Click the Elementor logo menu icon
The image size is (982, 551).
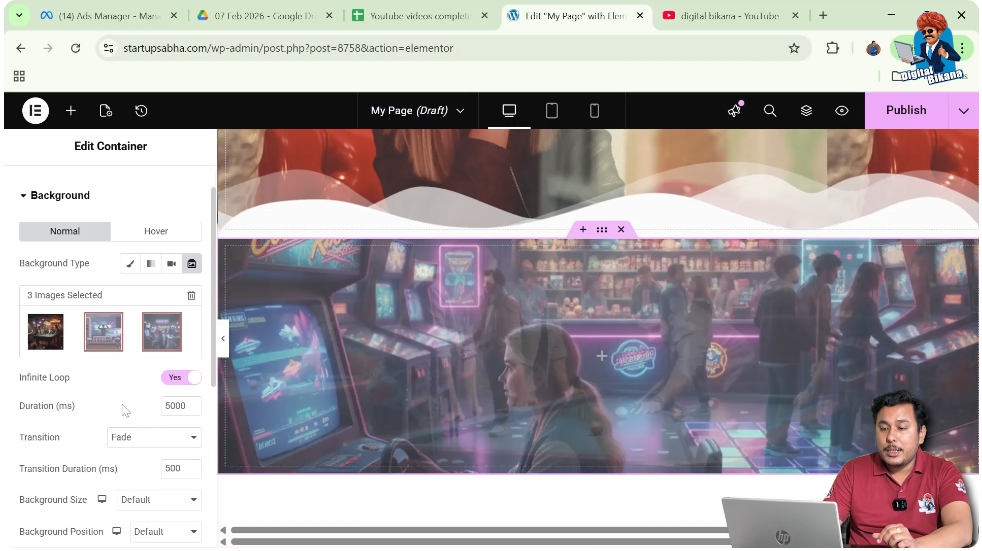(x=35, y=111)
